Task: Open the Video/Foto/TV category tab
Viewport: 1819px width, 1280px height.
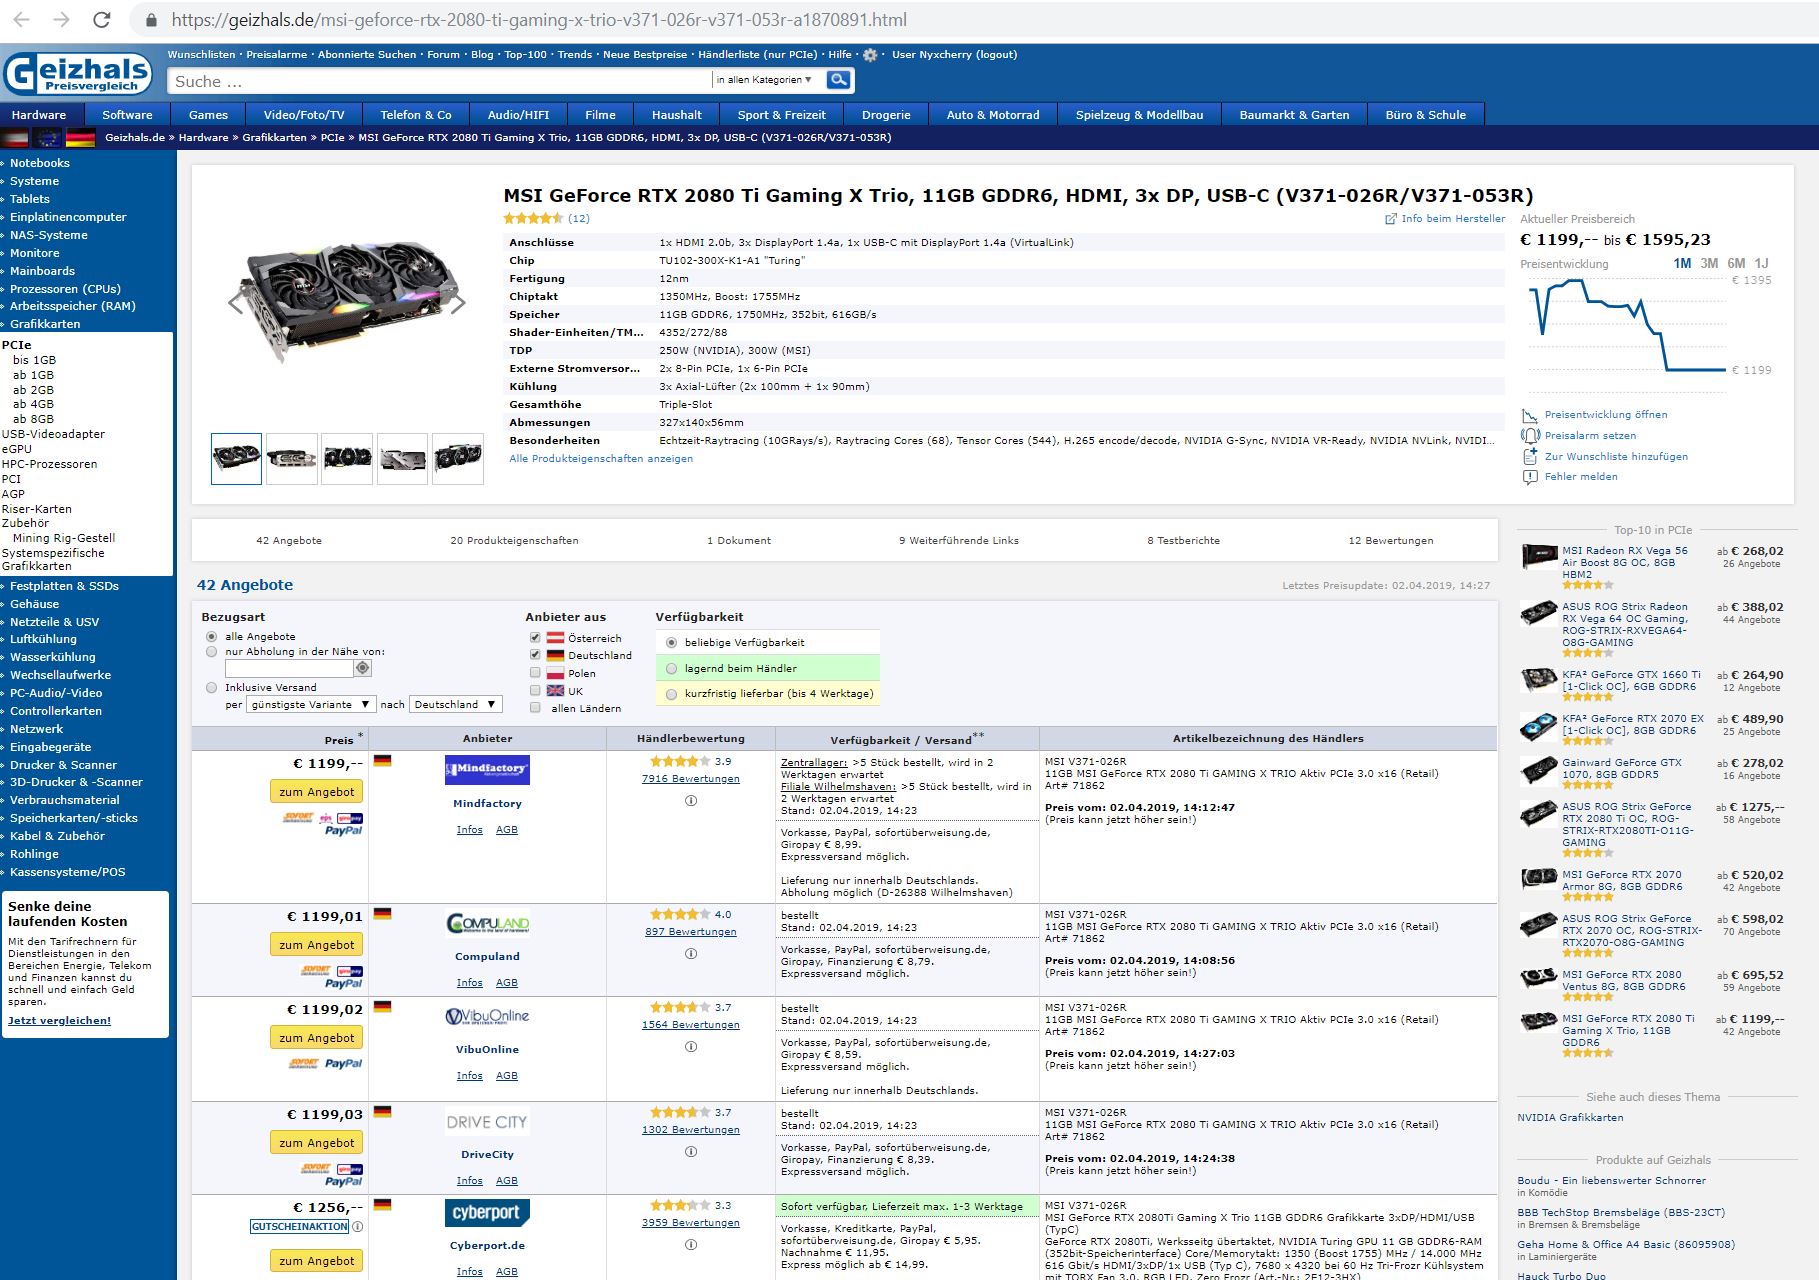Action: point(304,115)
